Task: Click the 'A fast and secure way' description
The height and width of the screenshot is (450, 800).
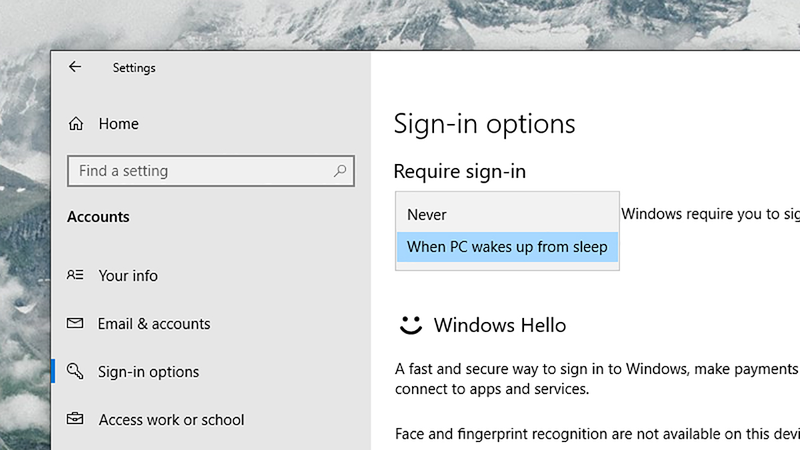Action: (x=597, y=379)
